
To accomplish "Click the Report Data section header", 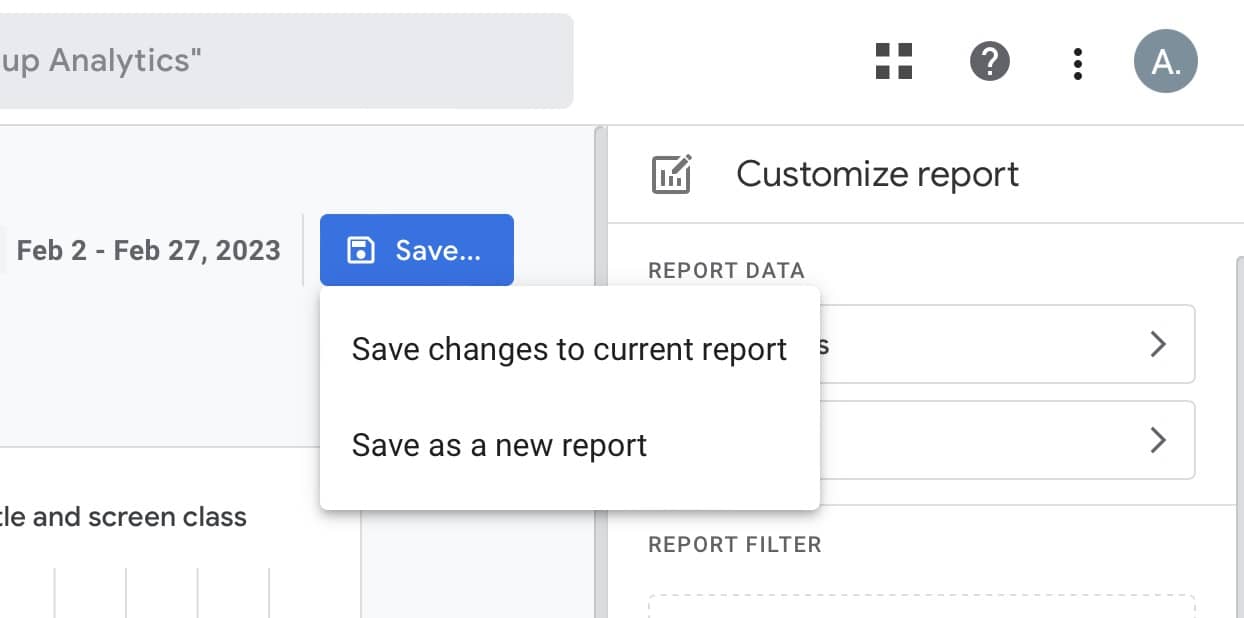I will click(726, 270).
